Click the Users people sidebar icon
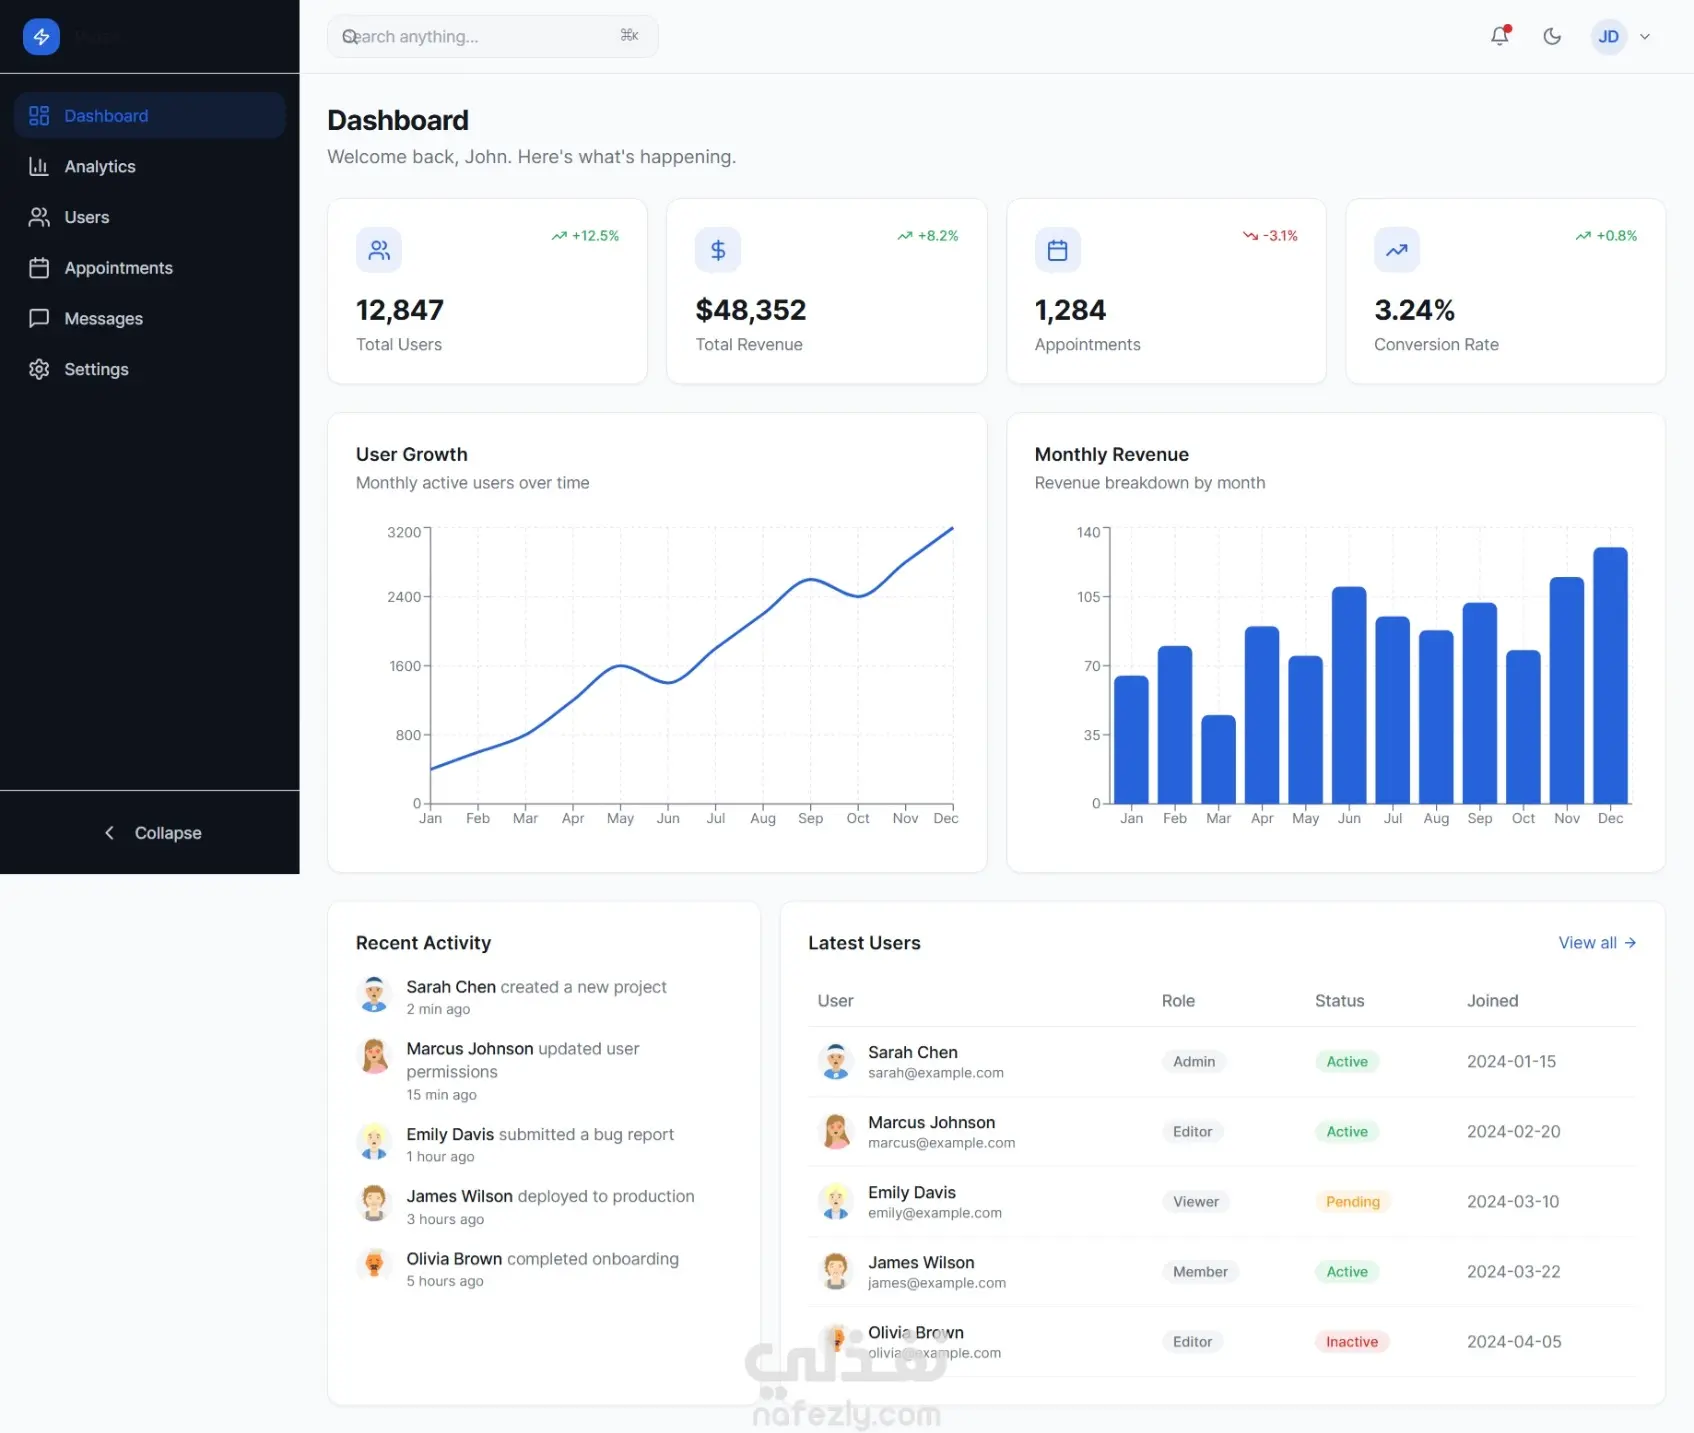 [39, 217]
